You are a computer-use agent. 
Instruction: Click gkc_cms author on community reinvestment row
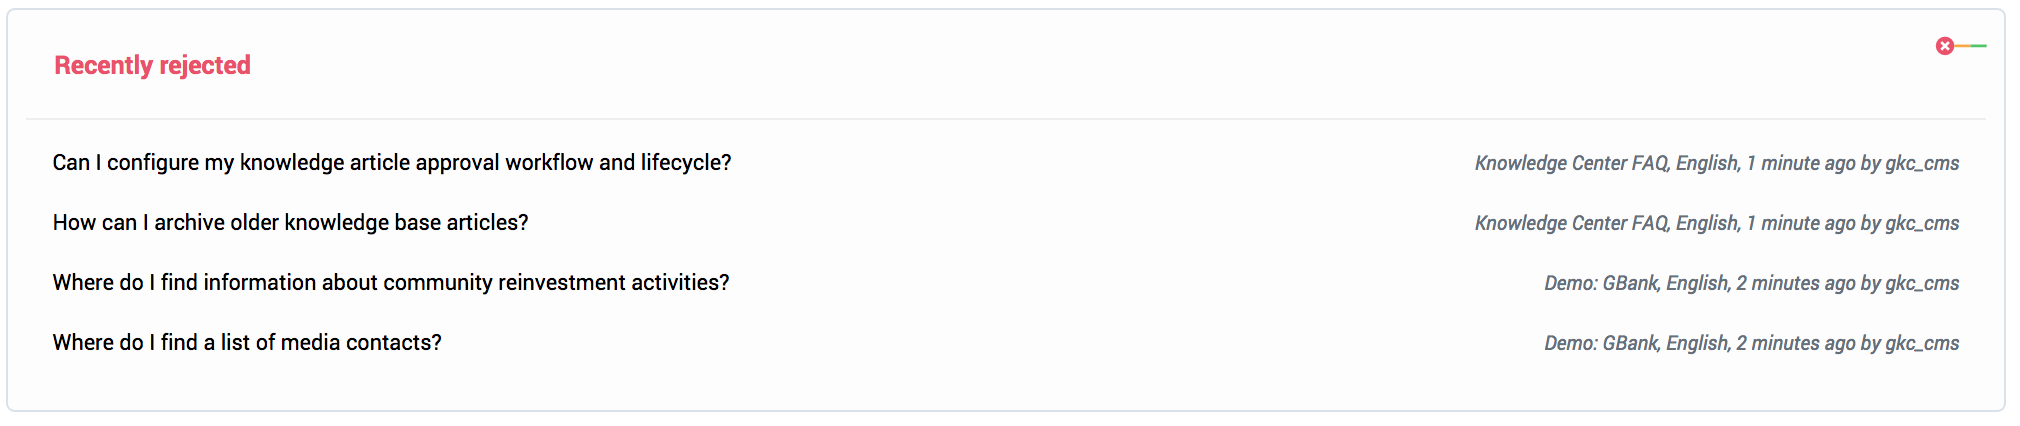coord(1922,283)
